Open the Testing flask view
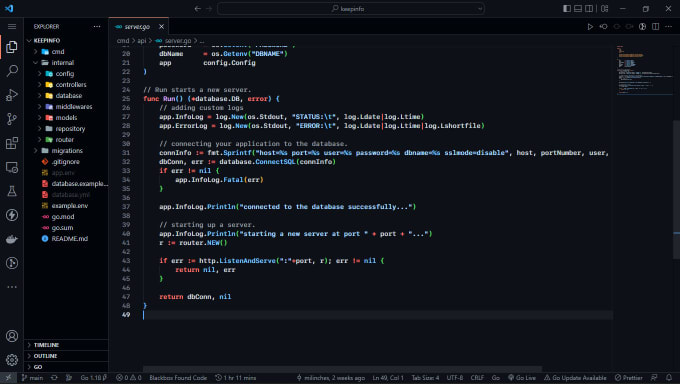The height and width of the screenshot is (384, 680). pos(12,191)
